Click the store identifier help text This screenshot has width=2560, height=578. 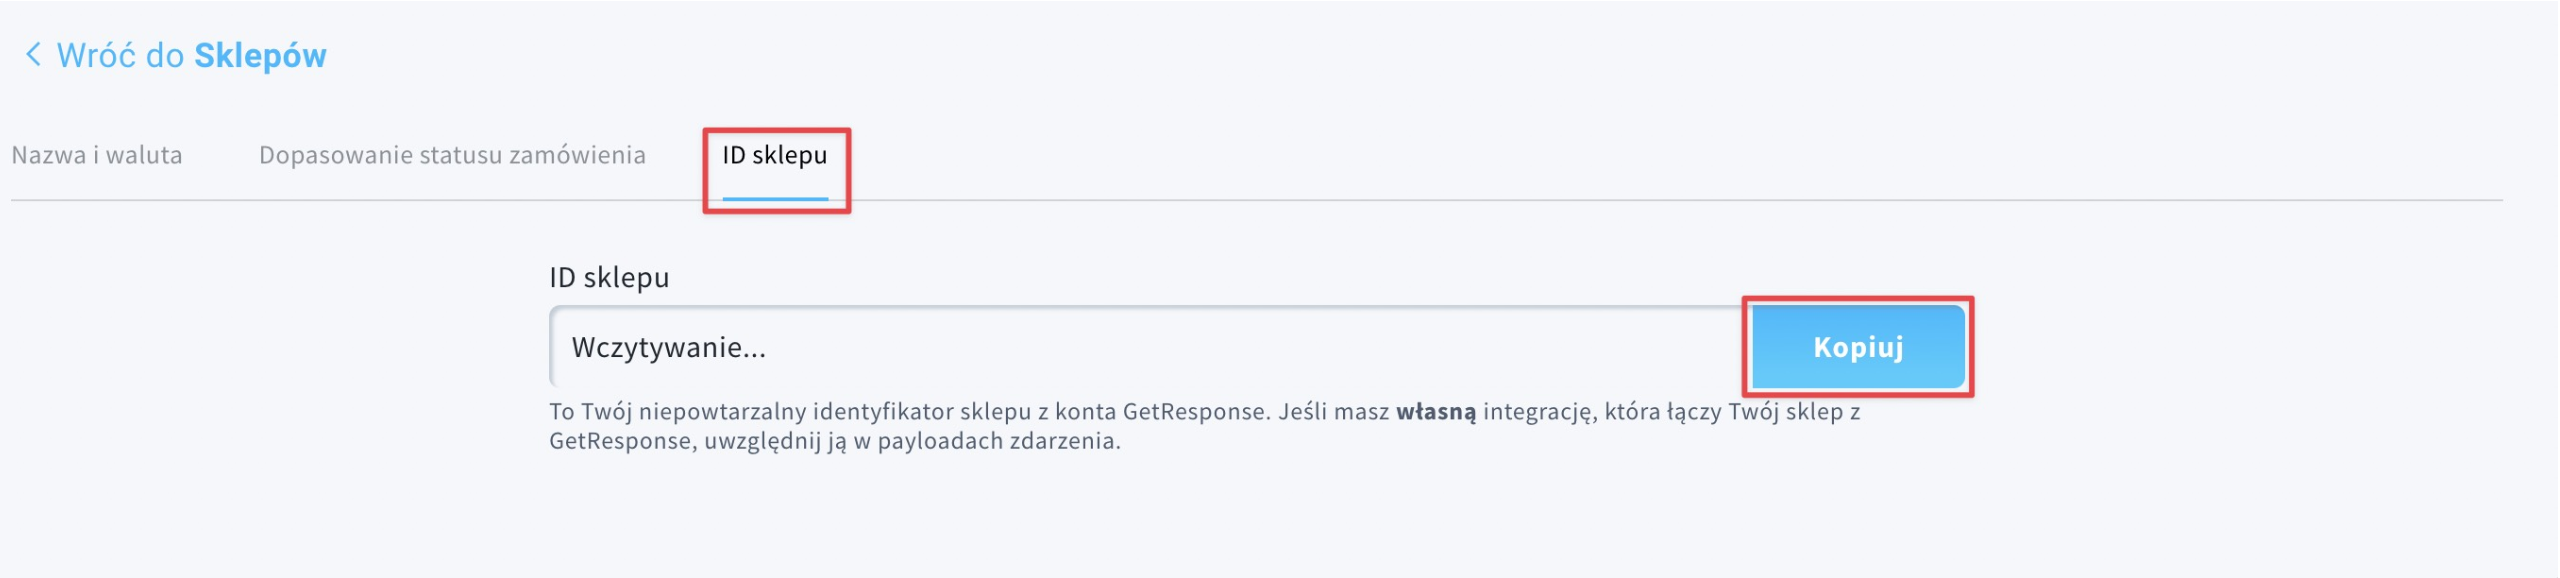[1204, 426]
